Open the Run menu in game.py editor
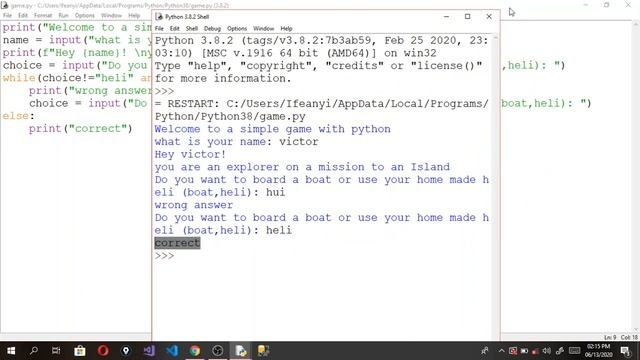The height and width of the screenshot is (360, 640). click(63, 16)
